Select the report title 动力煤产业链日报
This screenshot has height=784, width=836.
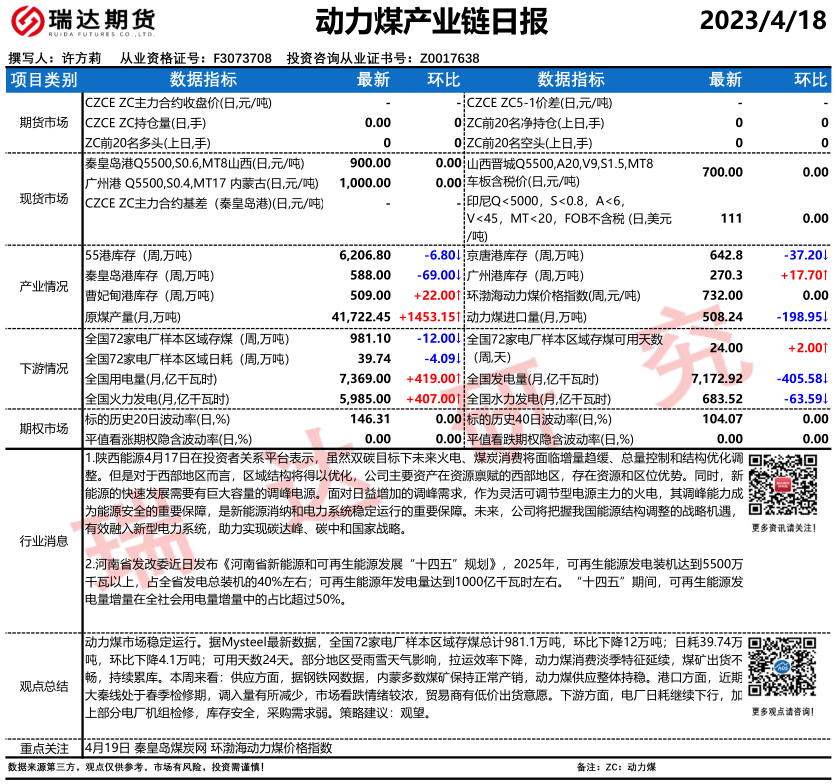tap(417, 21)
